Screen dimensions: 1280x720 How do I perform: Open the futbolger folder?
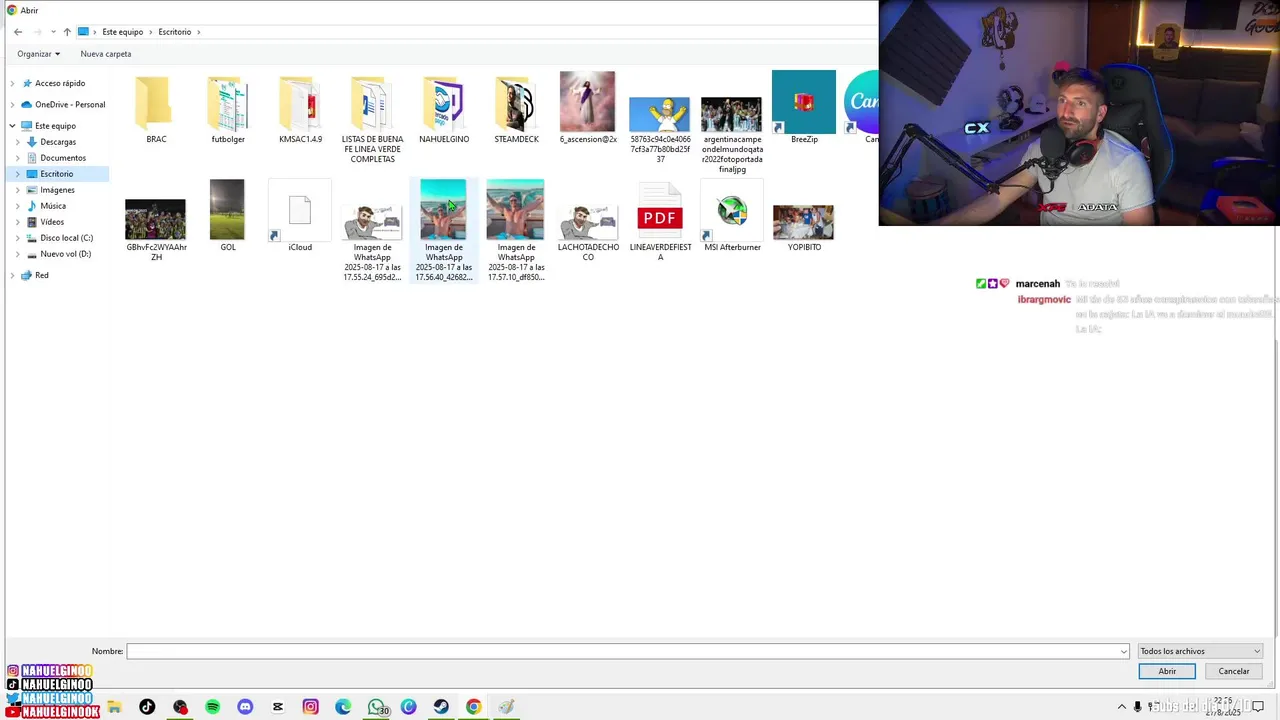point(228,110)
